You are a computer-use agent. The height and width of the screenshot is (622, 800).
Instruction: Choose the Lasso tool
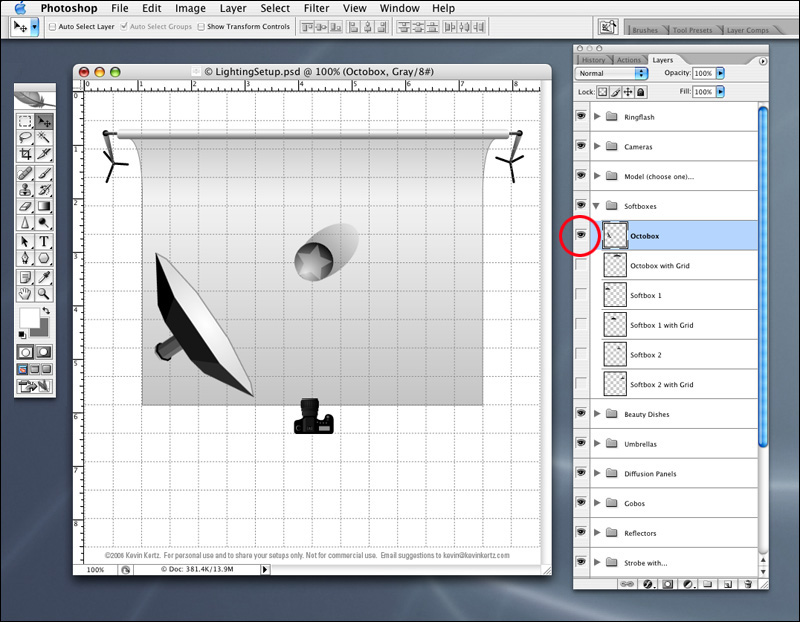pyautogui.click(x=25, y=137)
